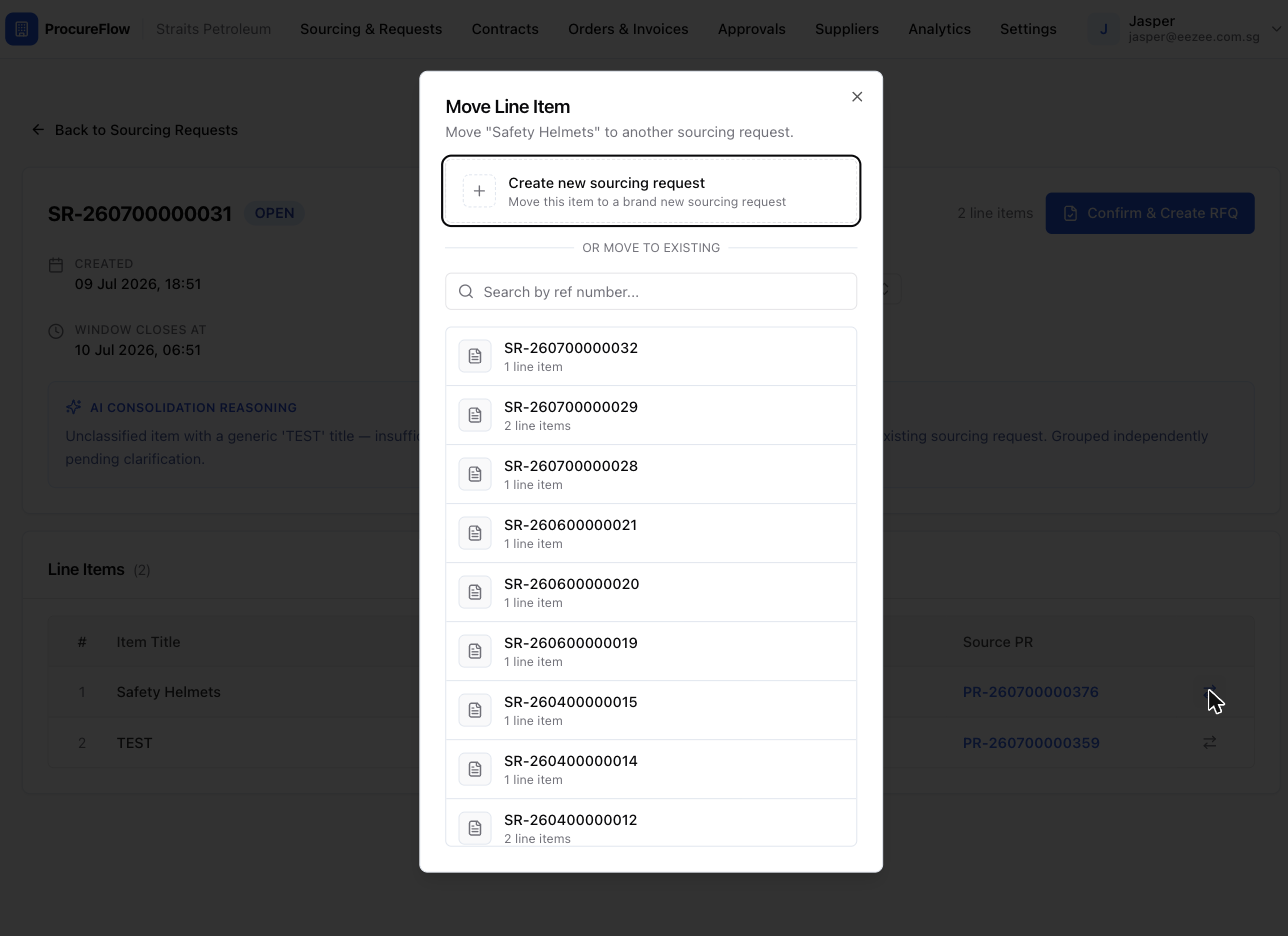Screen dimensions: 1288x936
Task: Click the calendar icon beside Created
Action: (x=56, y=265)
